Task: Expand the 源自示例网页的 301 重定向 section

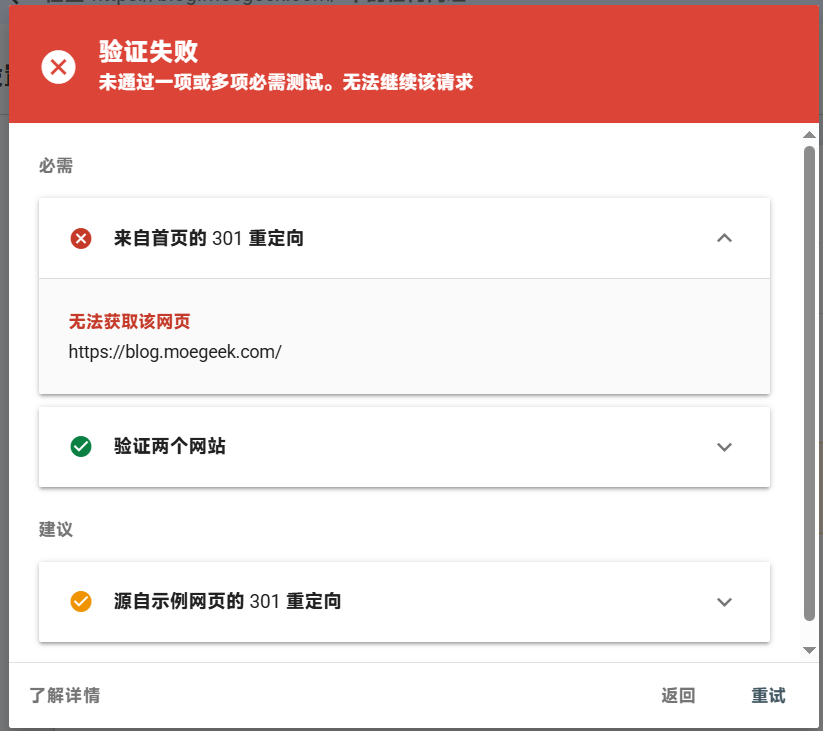Action: [x=724, y=601]
